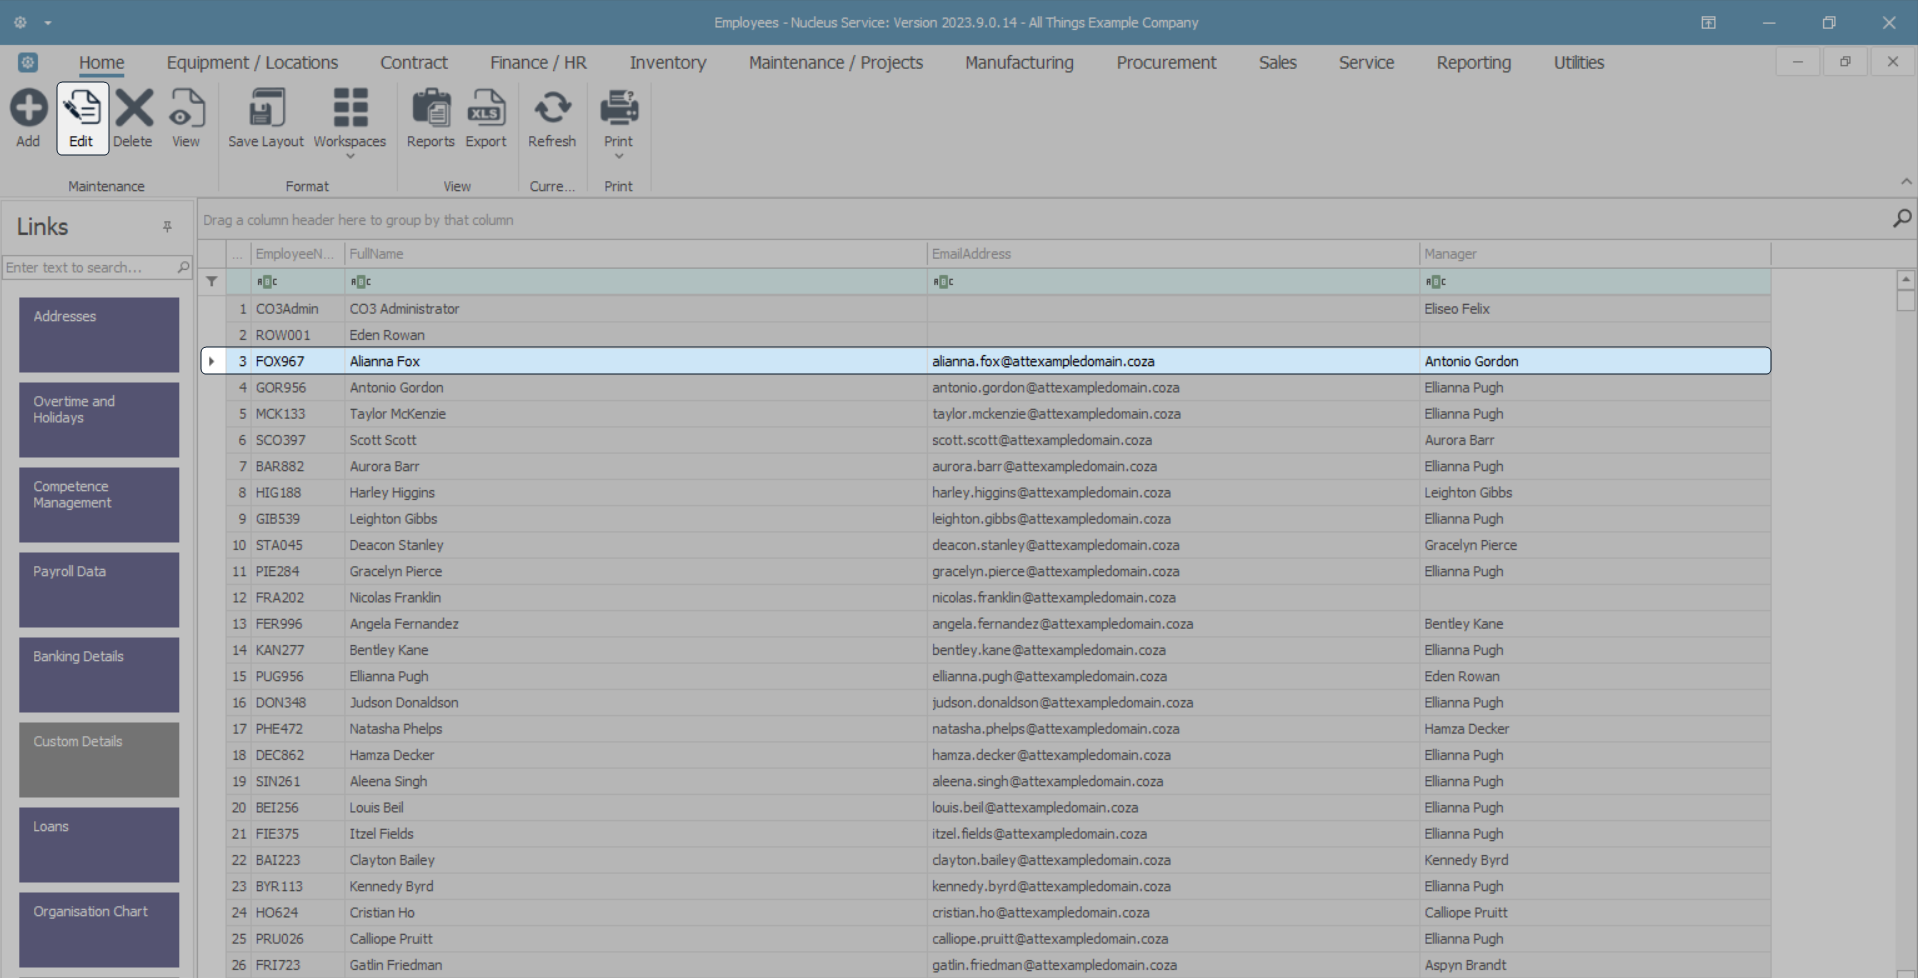Sort by the FullName column header
Image resolution: width=1918 pixels, height=978 pixels.
coord(636,254)
